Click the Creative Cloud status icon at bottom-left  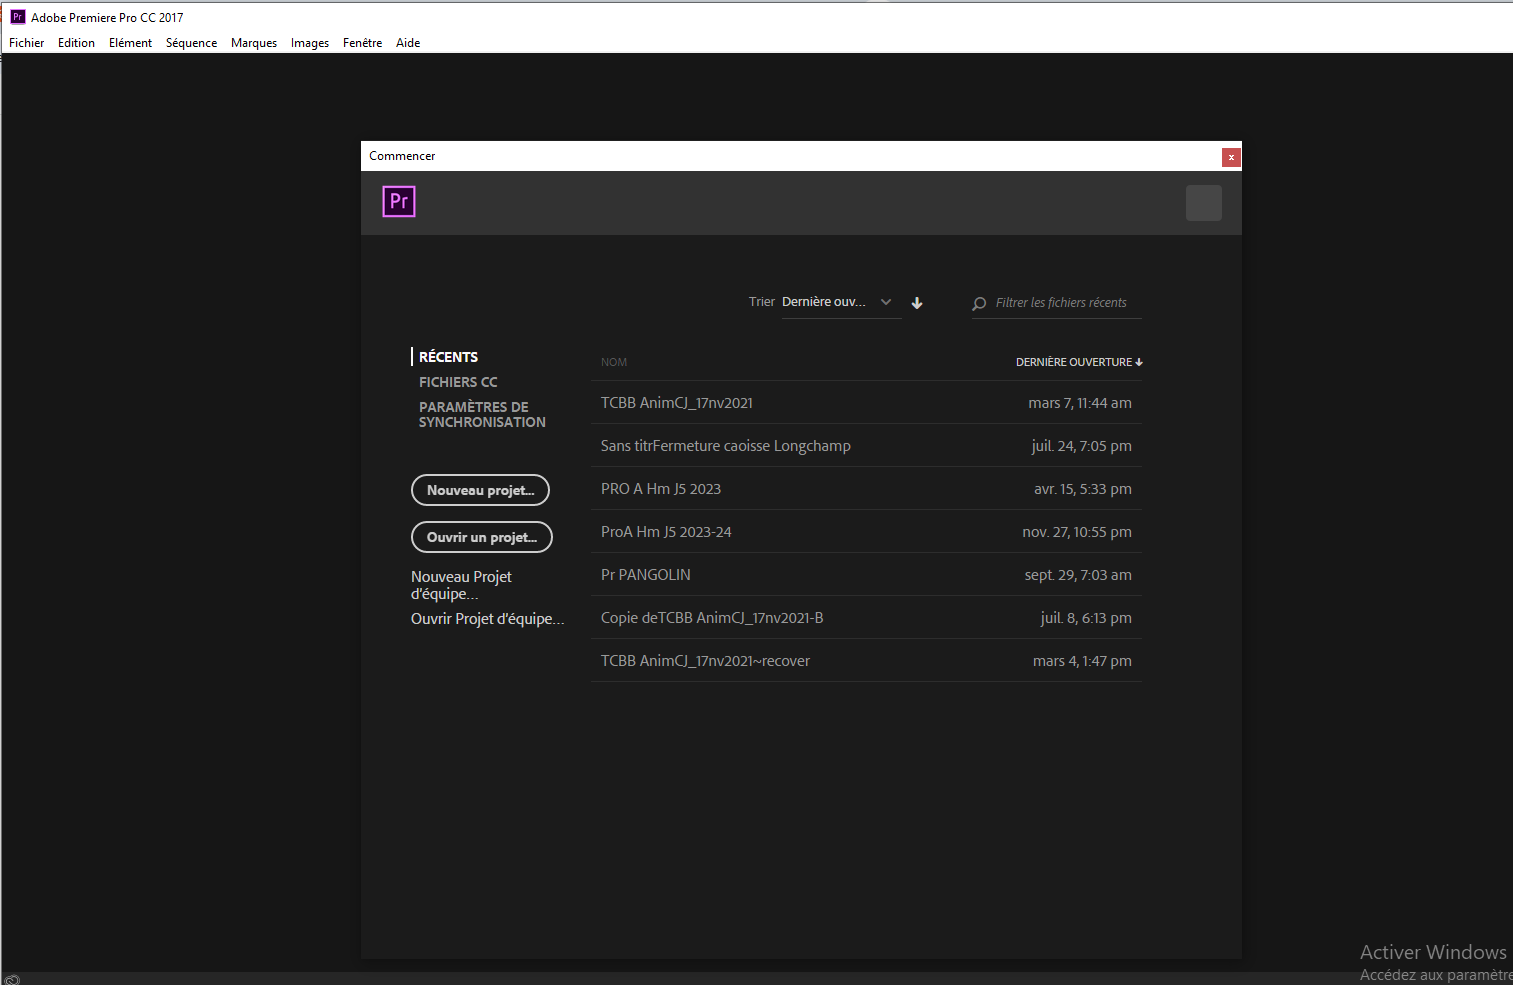[12, 979]
